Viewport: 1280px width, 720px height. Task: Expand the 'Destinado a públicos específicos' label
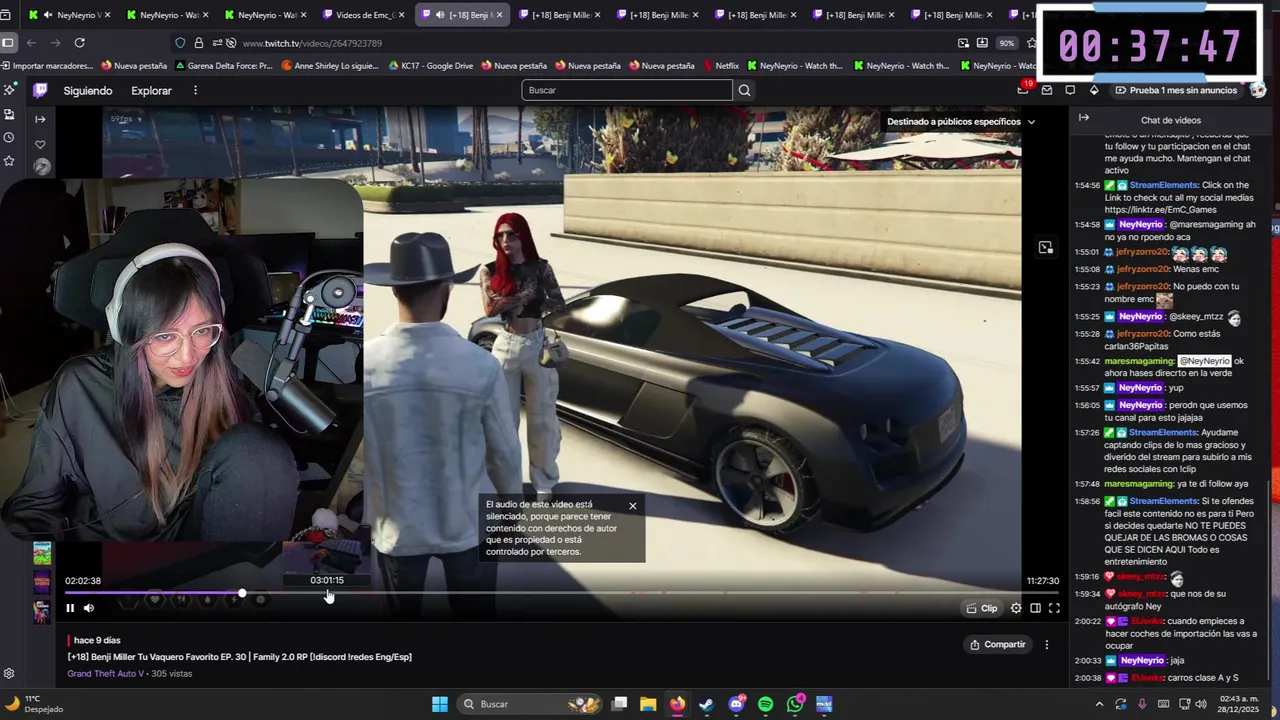point(961,122)
